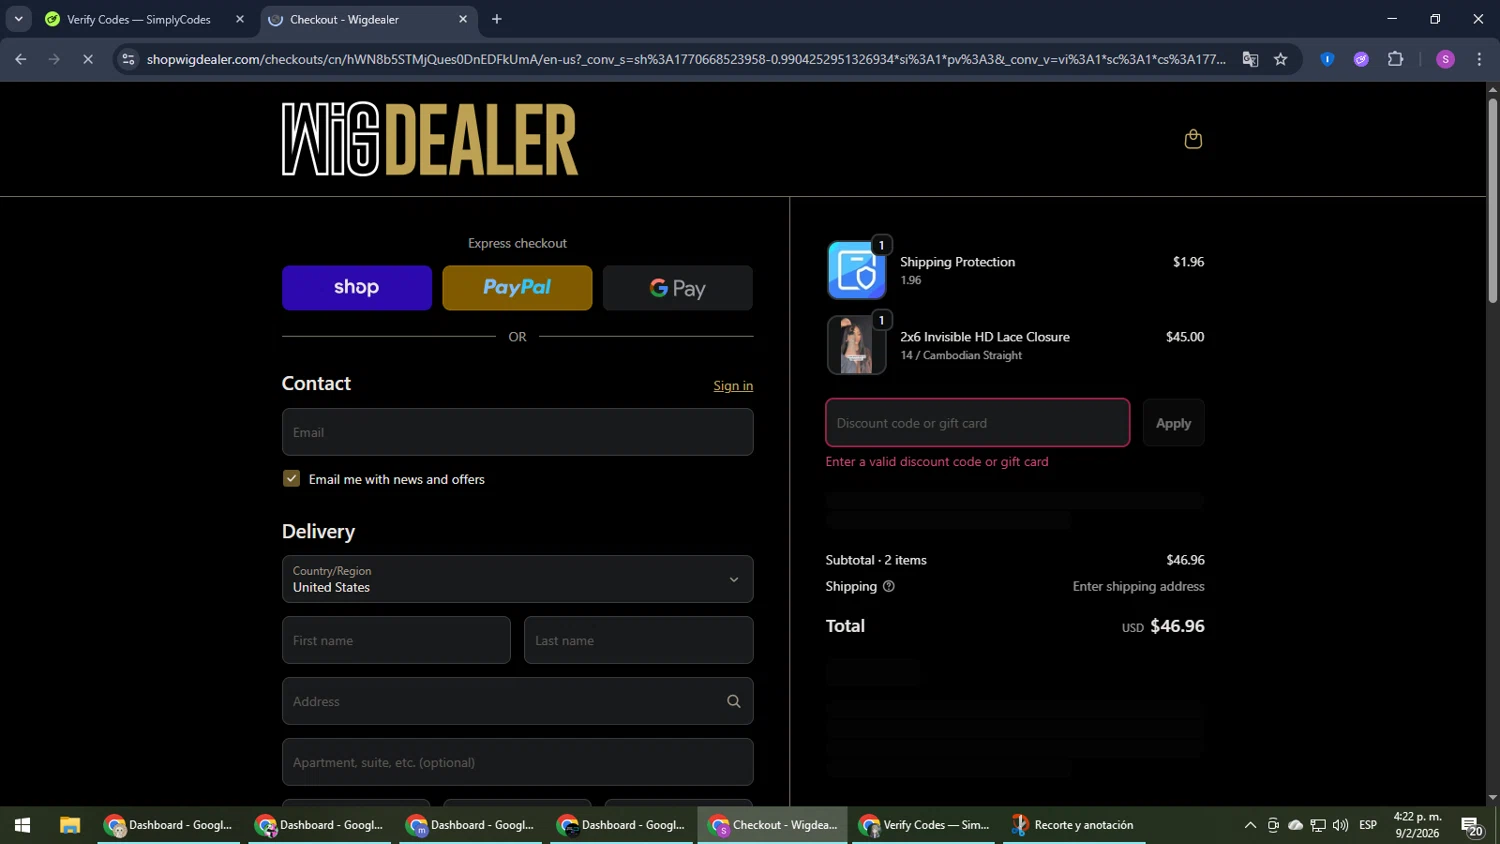This screenshot has width=1500, height=844.
Task: Bookmark this page with the star icon
Action: pos(1280,59)
